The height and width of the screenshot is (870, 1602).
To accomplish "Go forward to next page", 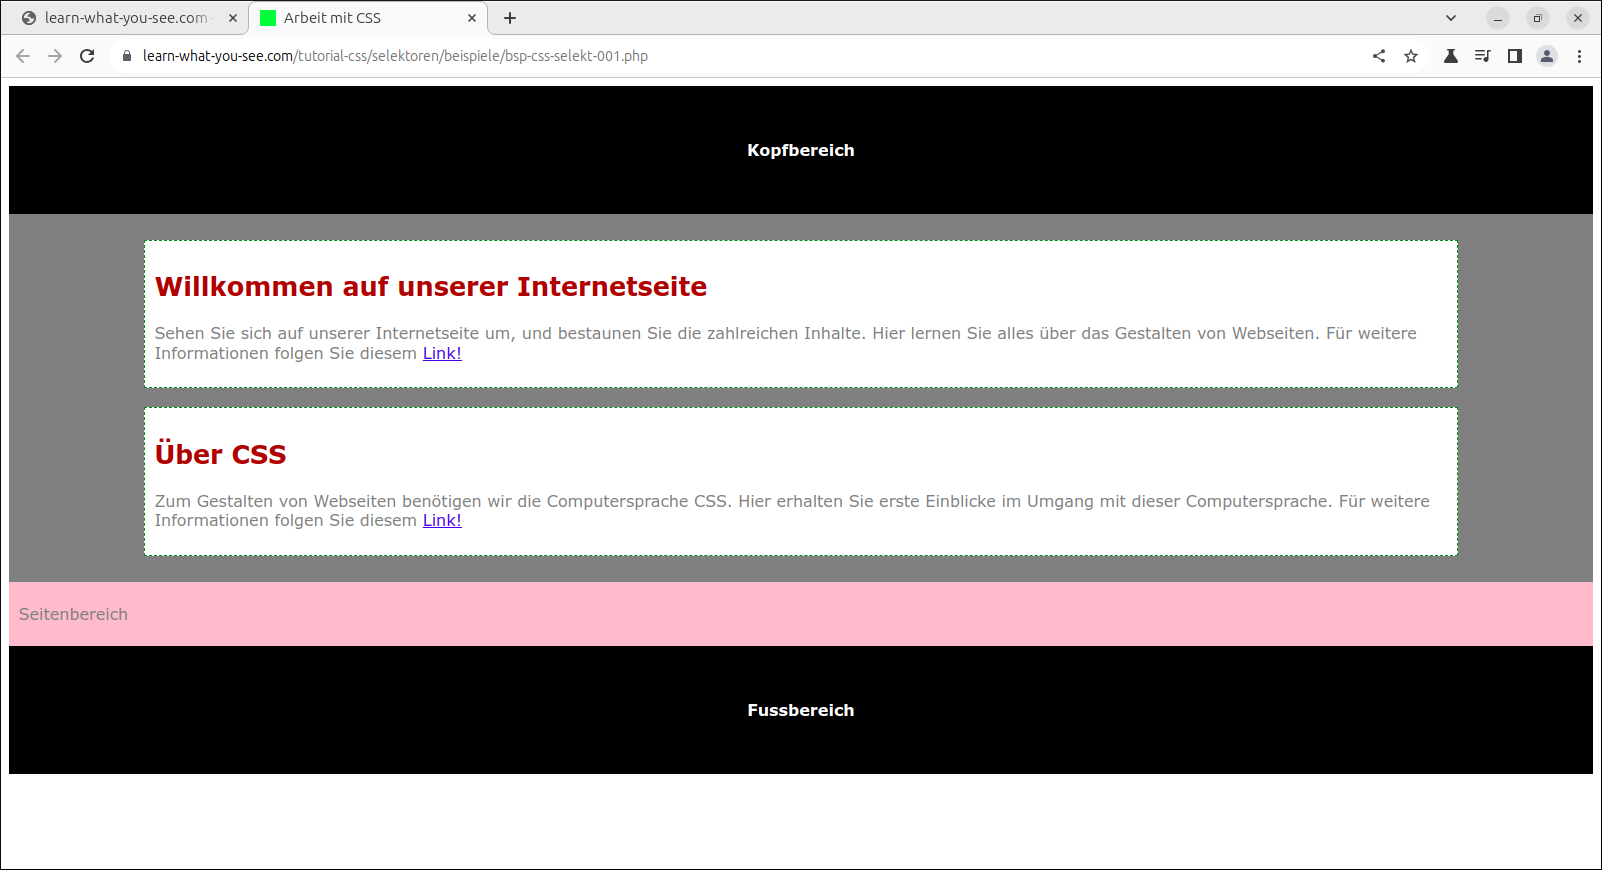I will (55, 56).
